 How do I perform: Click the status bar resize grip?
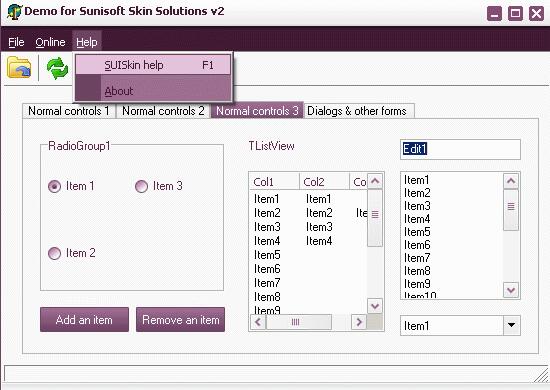pyautogui.click(x=541, y=375)
